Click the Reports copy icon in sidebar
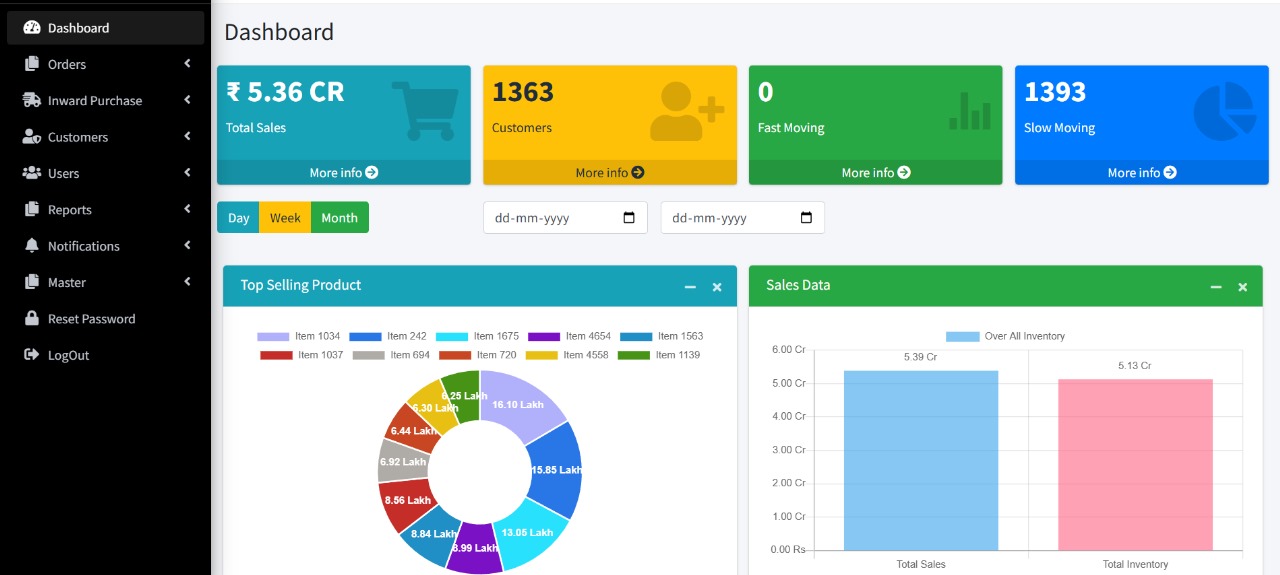Viewport: 1280px width, 575px height. 32,210
